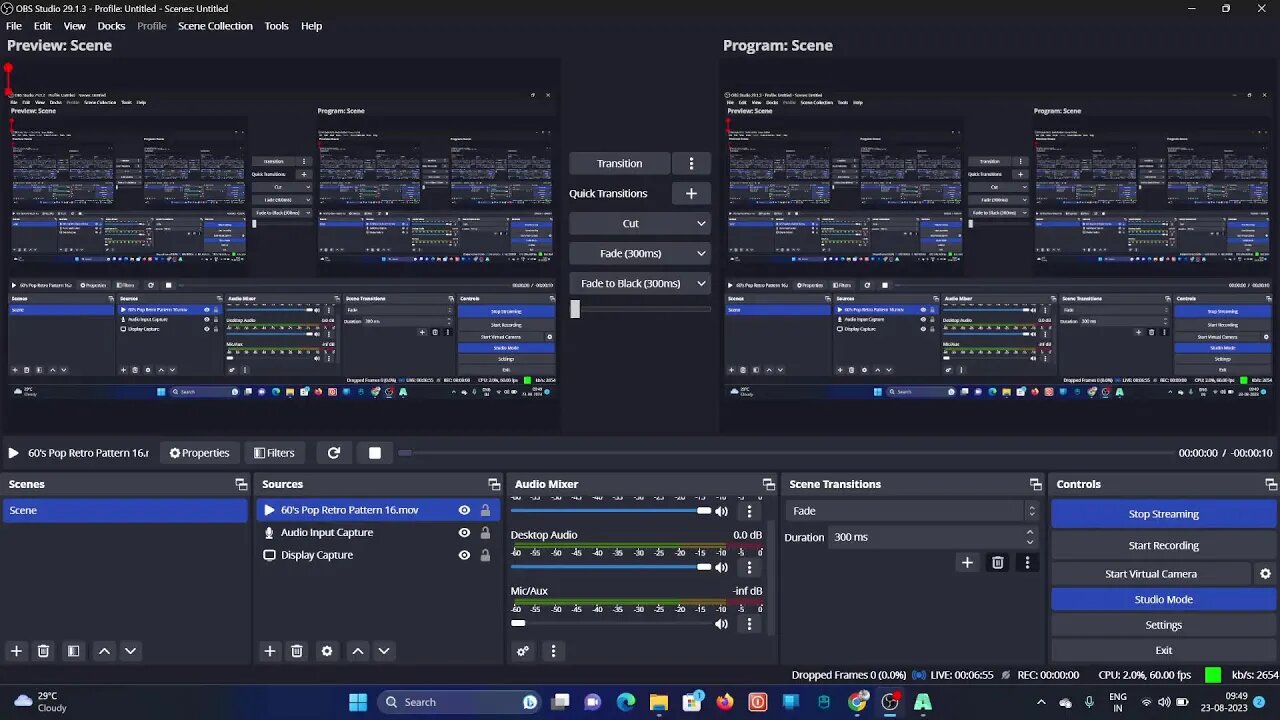
Task: Add a configurable transition plus icon
Action: (x=967, y=563)
